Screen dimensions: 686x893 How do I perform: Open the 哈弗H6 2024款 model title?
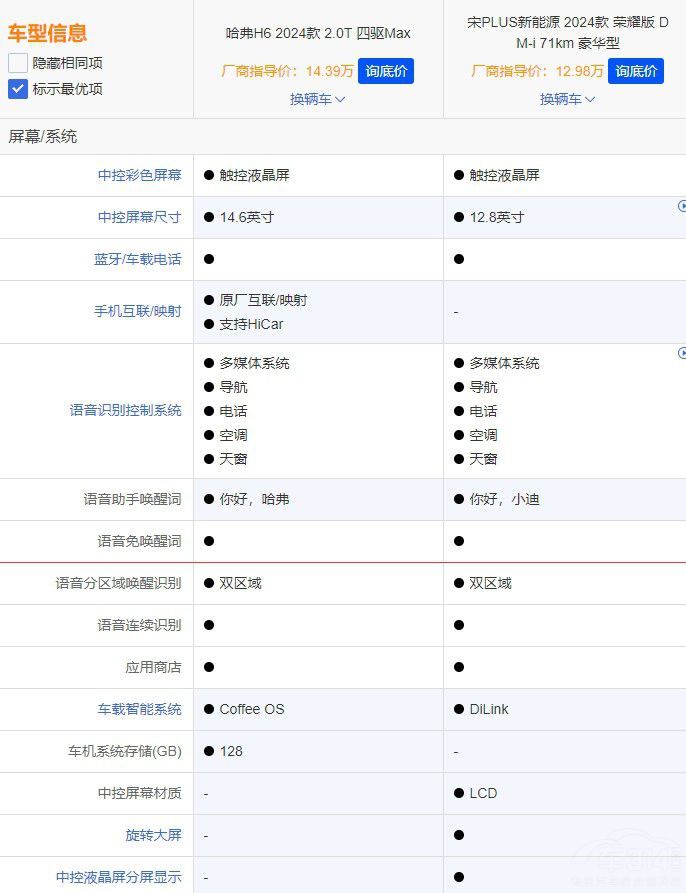(318, 33)
